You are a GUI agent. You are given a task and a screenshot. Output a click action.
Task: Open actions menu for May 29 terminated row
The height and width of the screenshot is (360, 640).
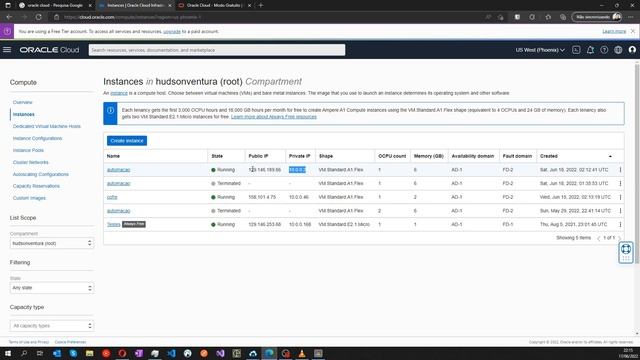[620, 211]
